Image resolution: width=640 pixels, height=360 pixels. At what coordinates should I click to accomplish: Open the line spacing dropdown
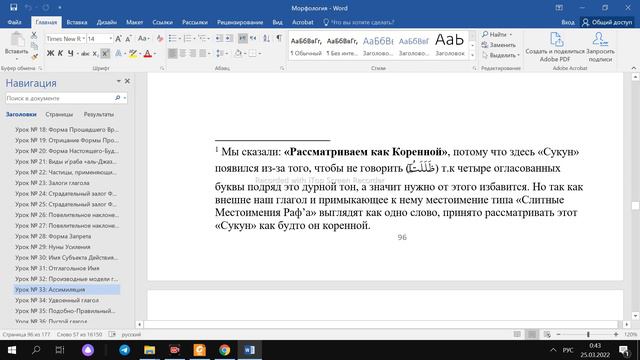pos(222,53)
